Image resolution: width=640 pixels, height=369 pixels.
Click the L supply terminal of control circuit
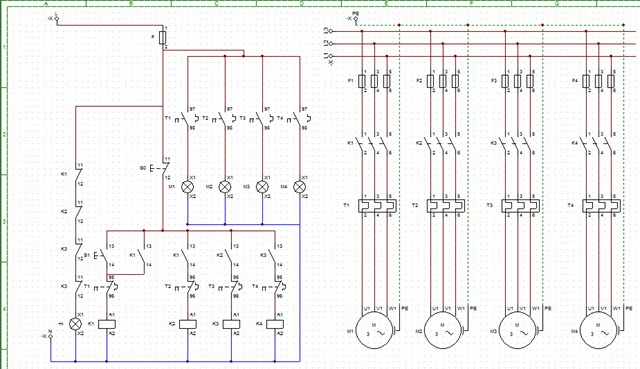click(56, 18)
